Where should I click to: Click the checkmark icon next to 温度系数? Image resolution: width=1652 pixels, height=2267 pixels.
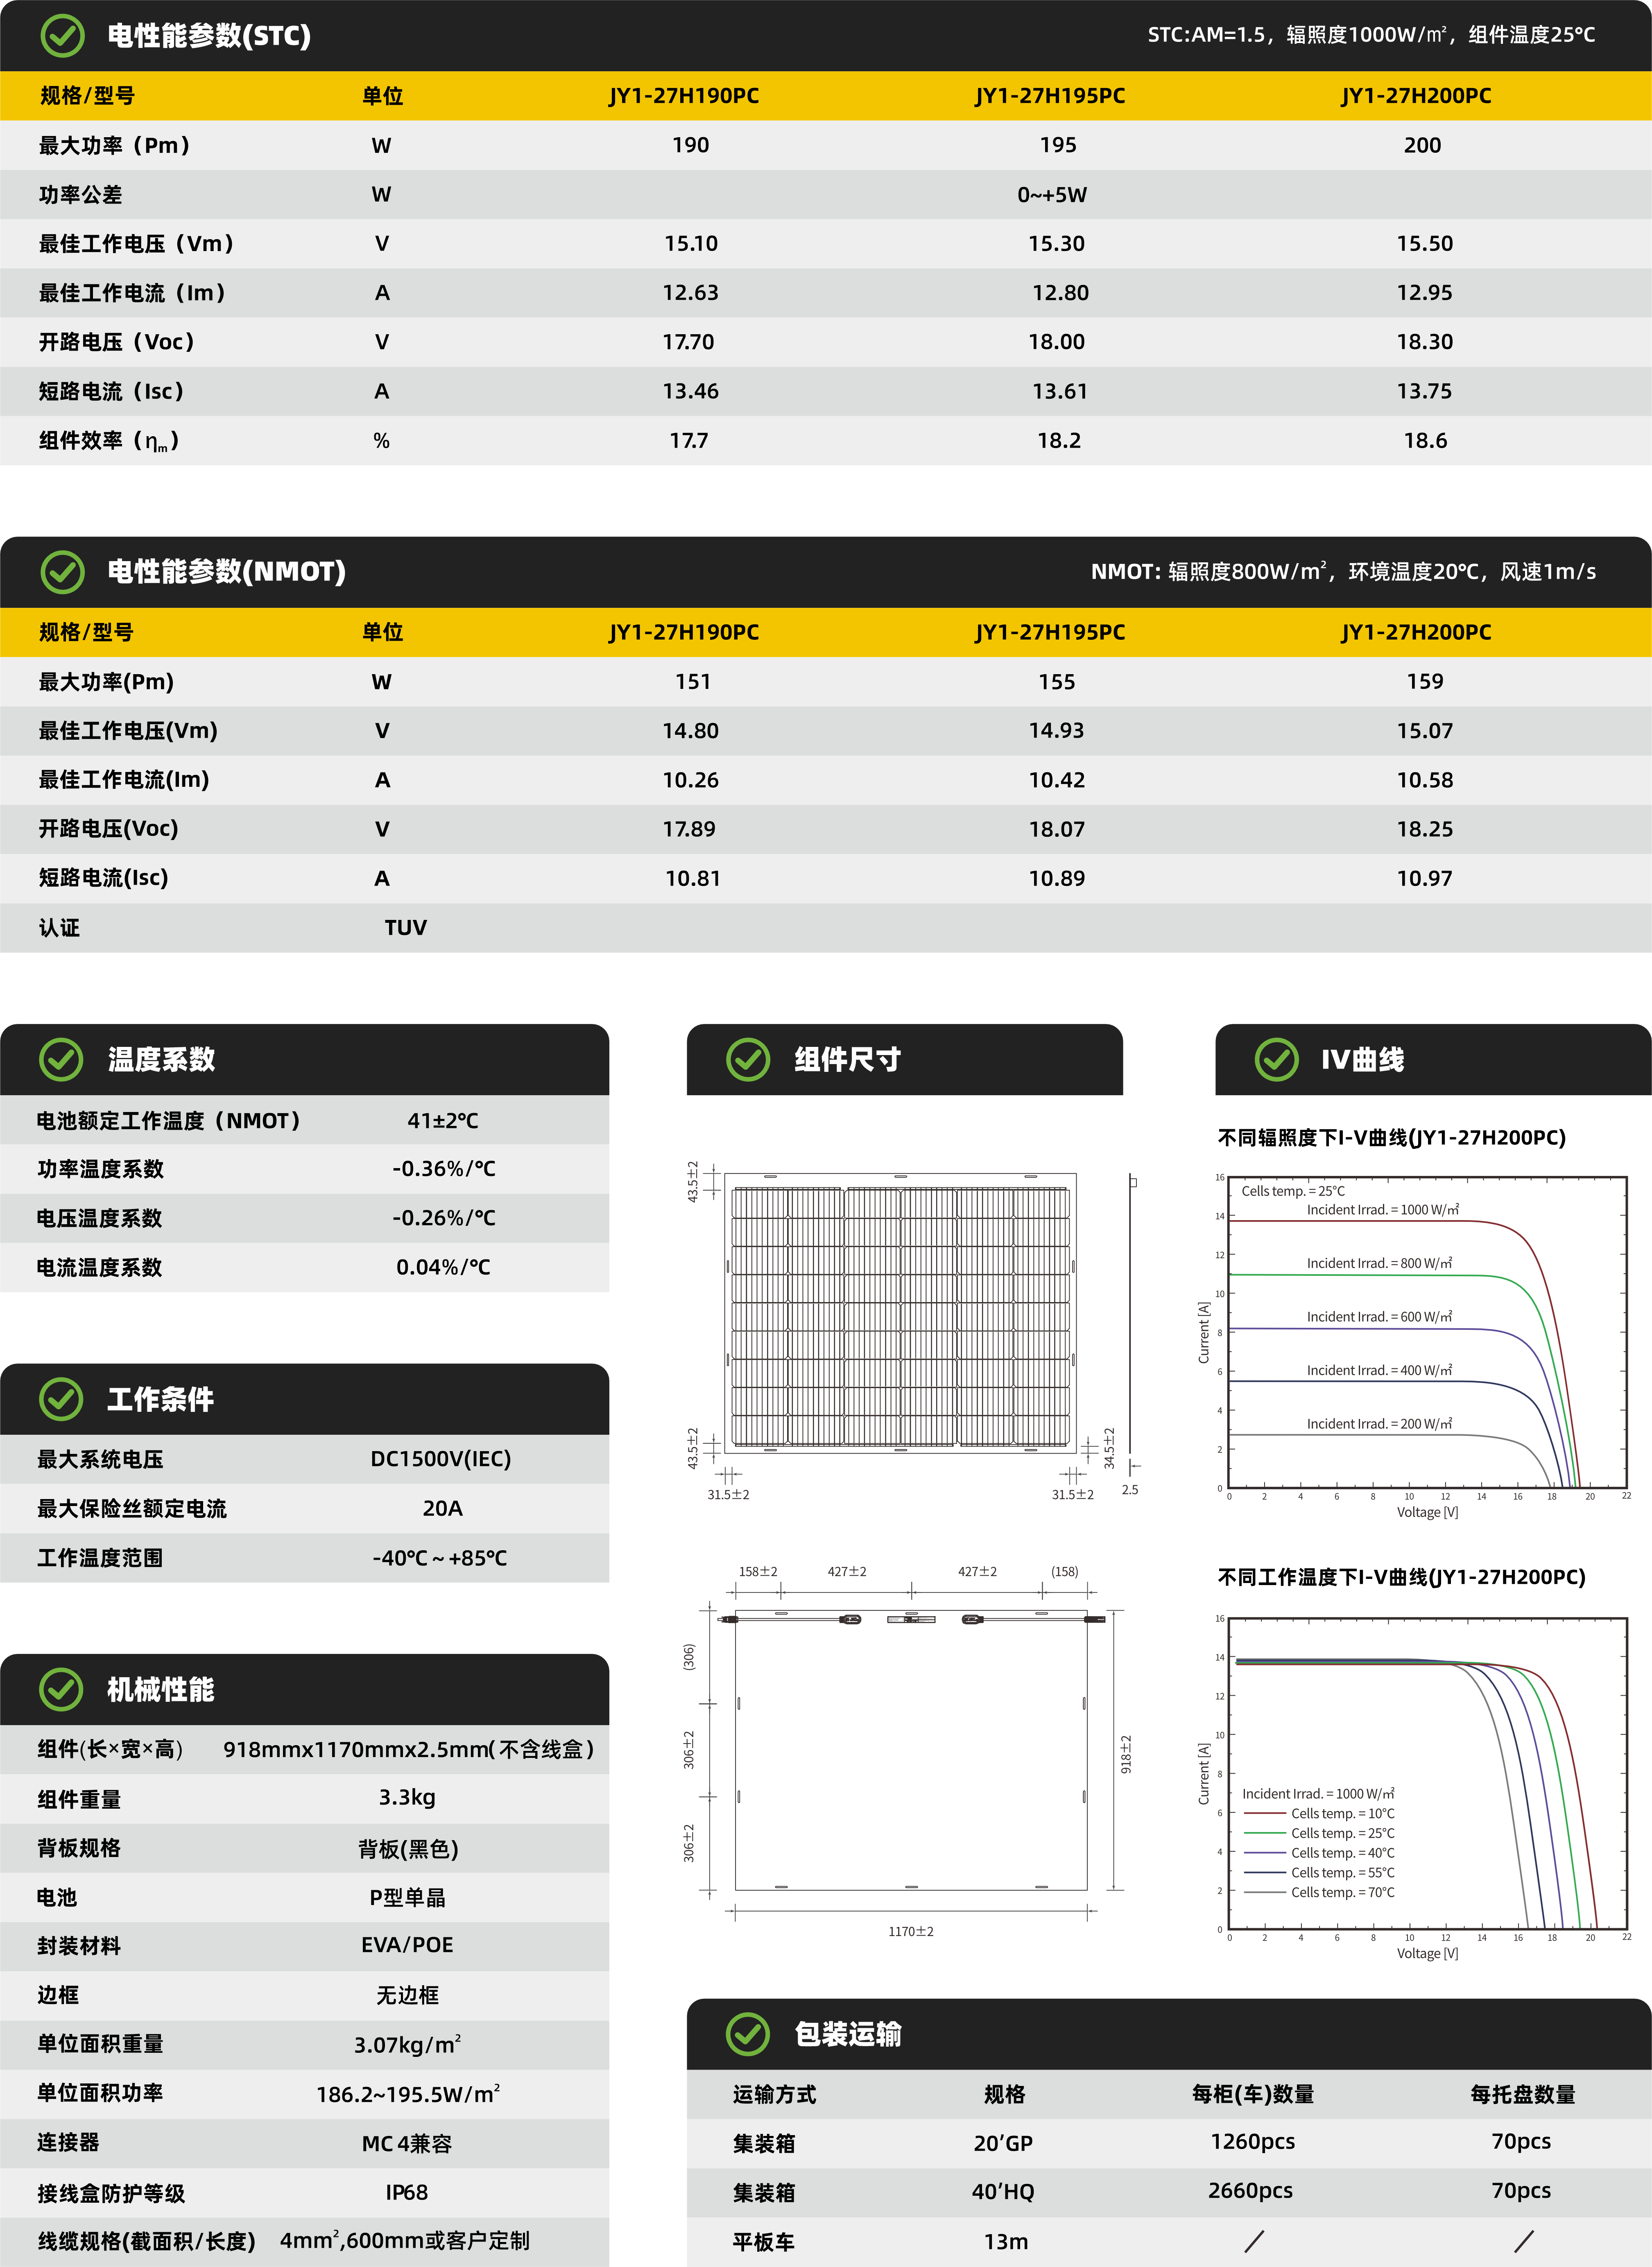point(61,1059)
